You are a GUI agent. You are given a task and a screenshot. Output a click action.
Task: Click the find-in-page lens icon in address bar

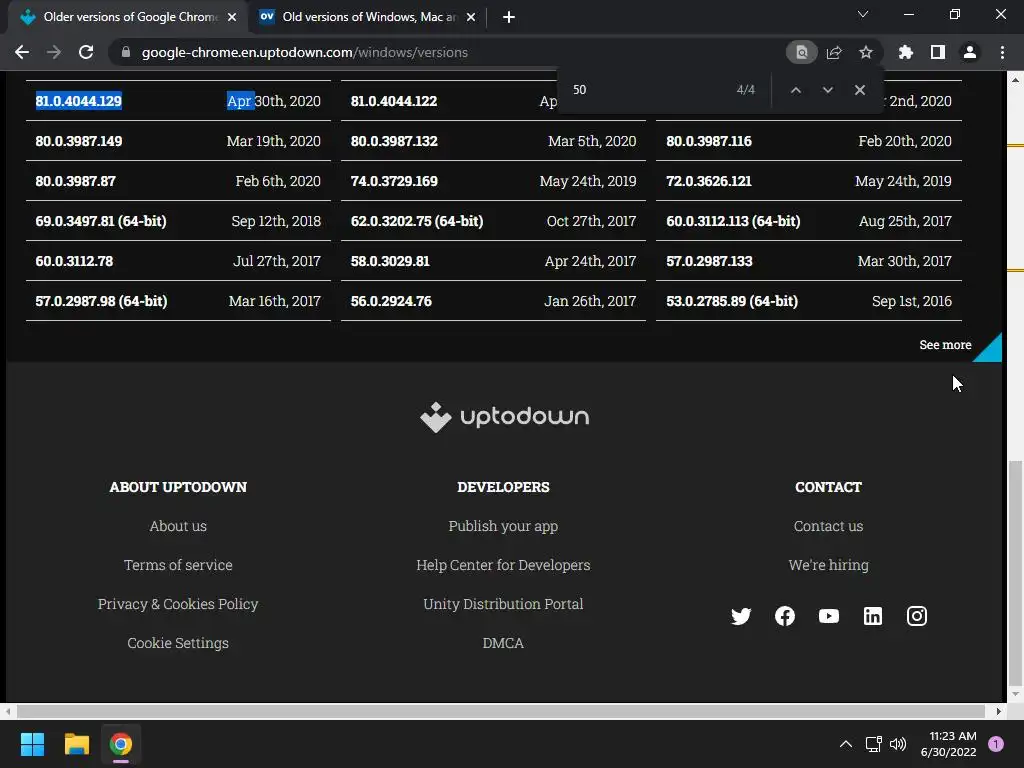tap(801, 52)
